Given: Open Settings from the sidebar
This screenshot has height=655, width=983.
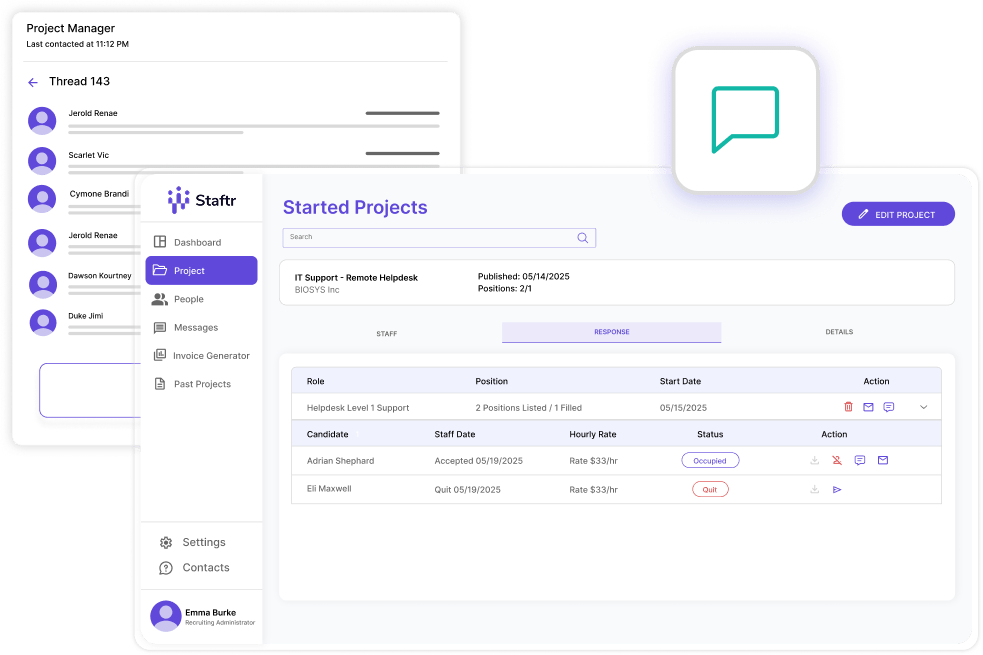Looking at the screenshot, I should pos(203,542).
